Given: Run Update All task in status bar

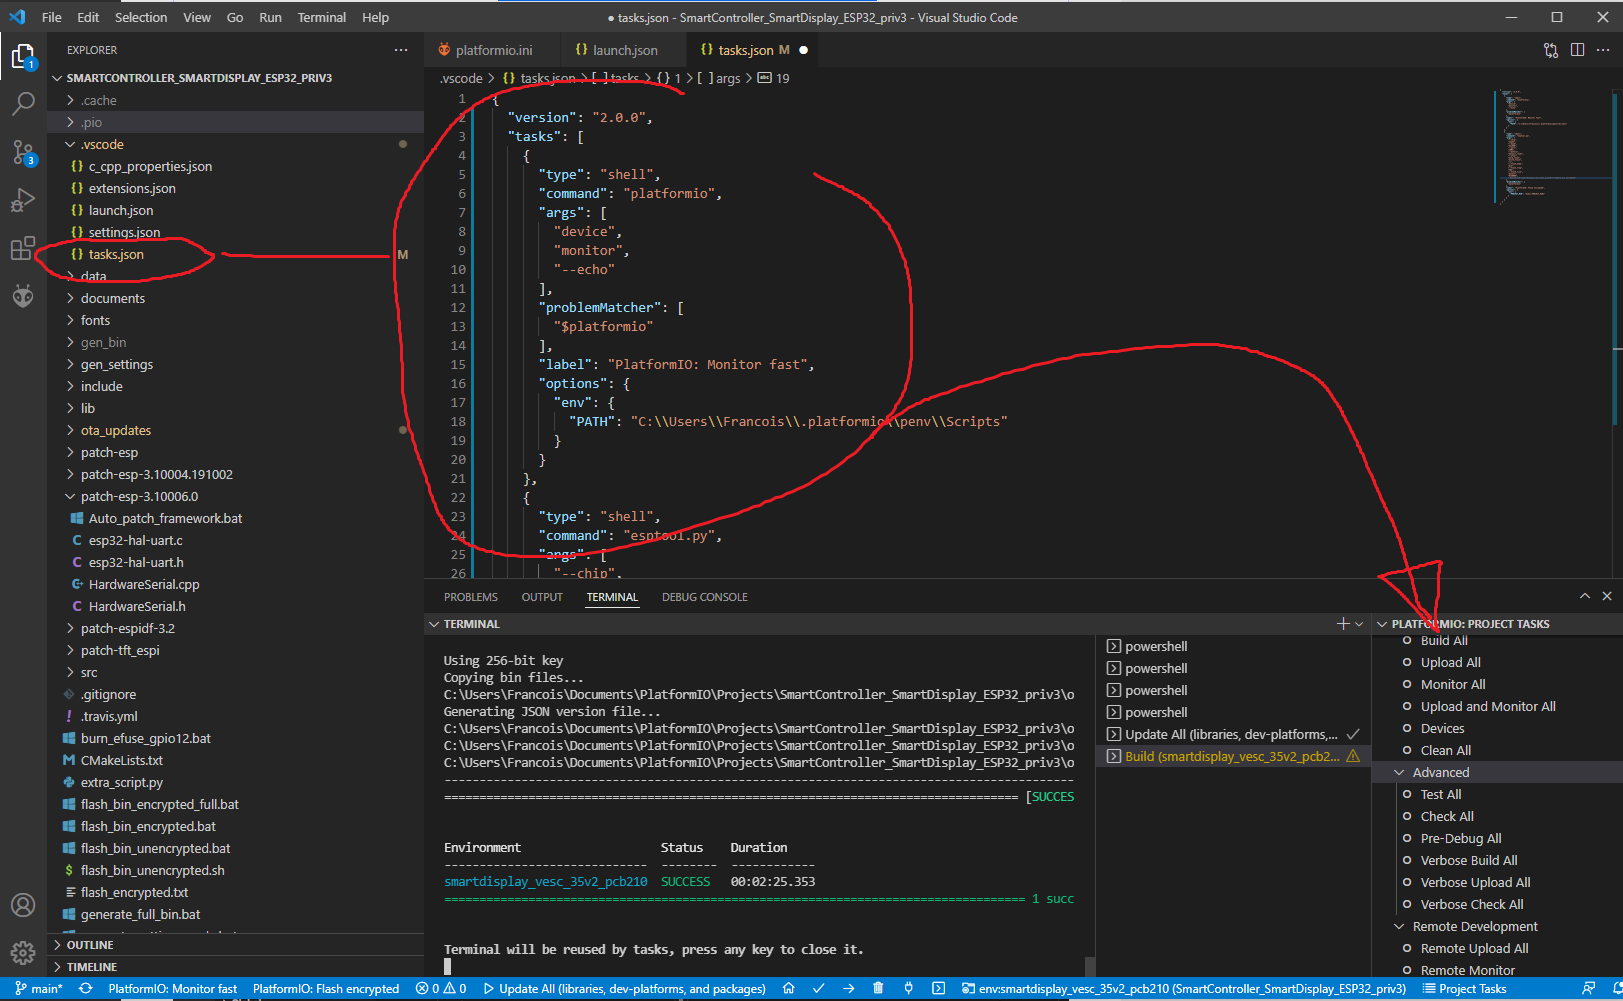Looking at the screenshot, I should click(x=624, y=988).
